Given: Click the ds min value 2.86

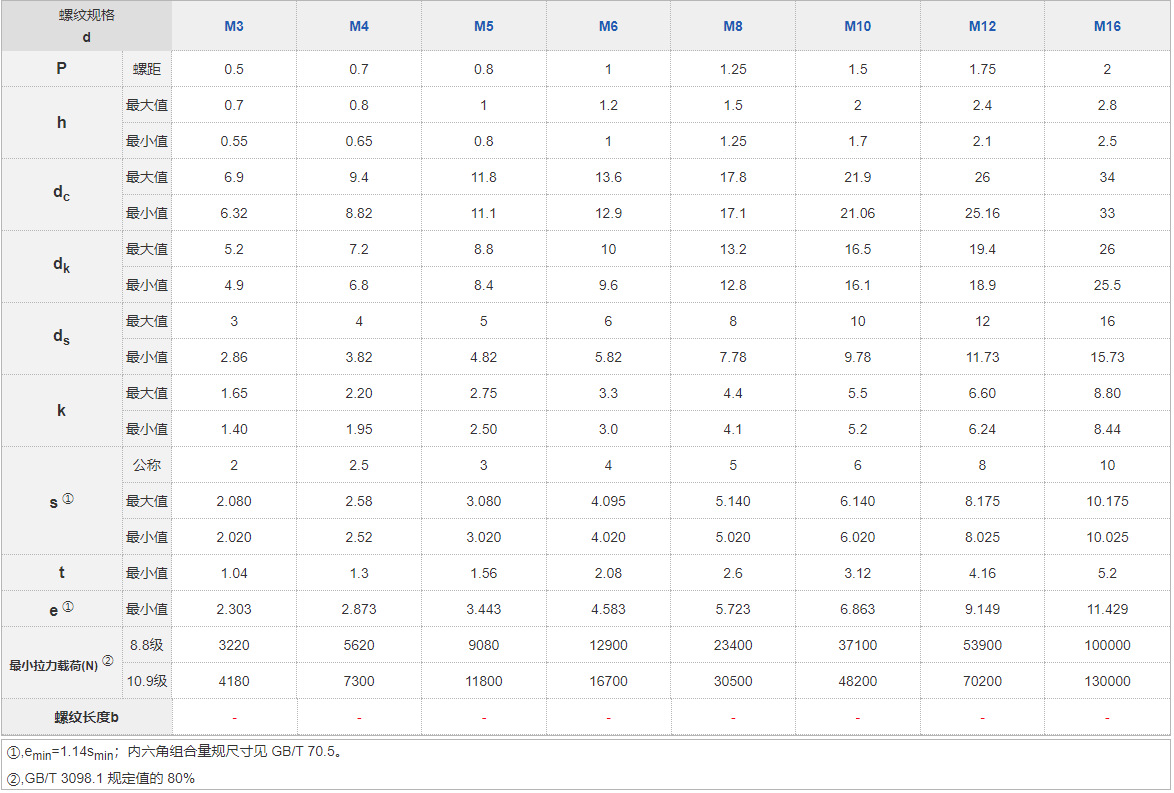Looking at the screenshot, I should (x=234, y=357).
